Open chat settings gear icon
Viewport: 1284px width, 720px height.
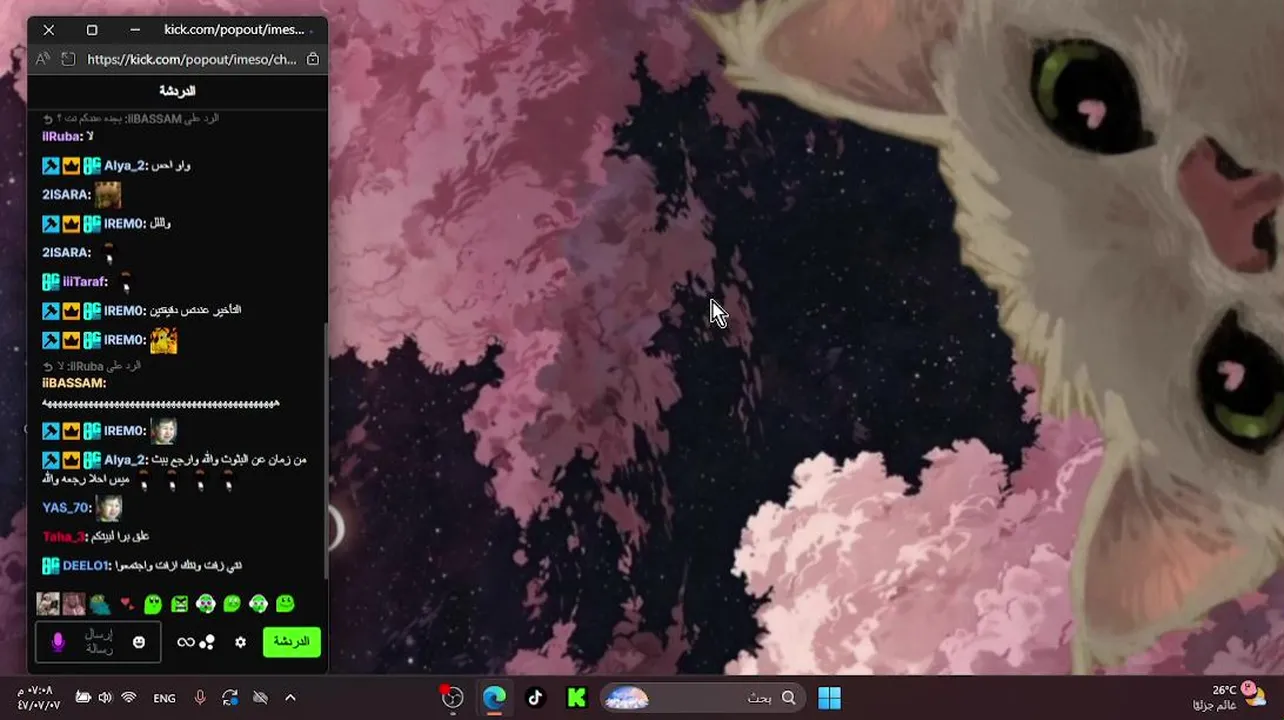click(x=240, y=642)
